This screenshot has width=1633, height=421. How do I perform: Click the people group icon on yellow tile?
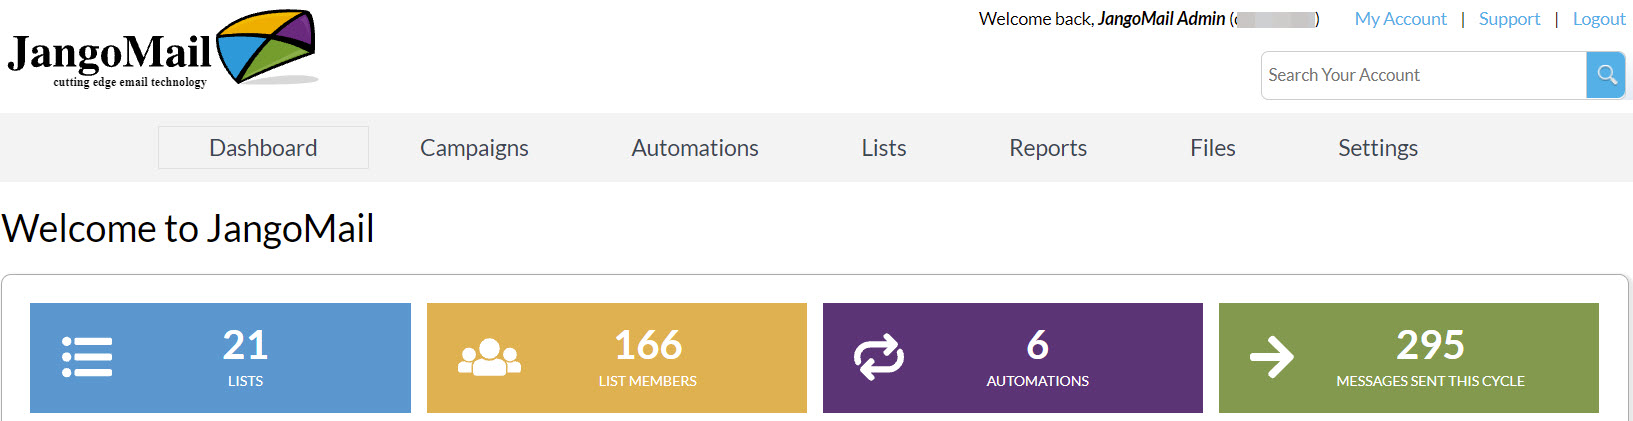[x=489, y=357]
